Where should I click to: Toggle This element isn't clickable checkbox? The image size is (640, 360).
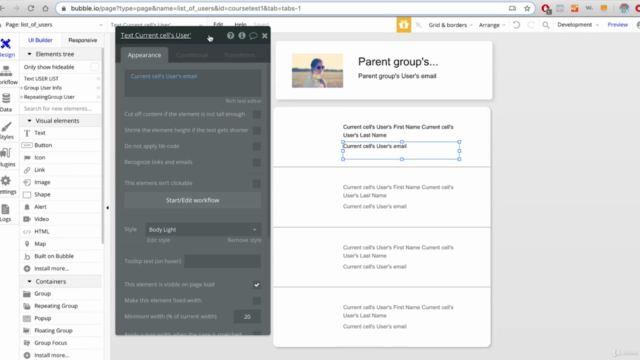257,183
